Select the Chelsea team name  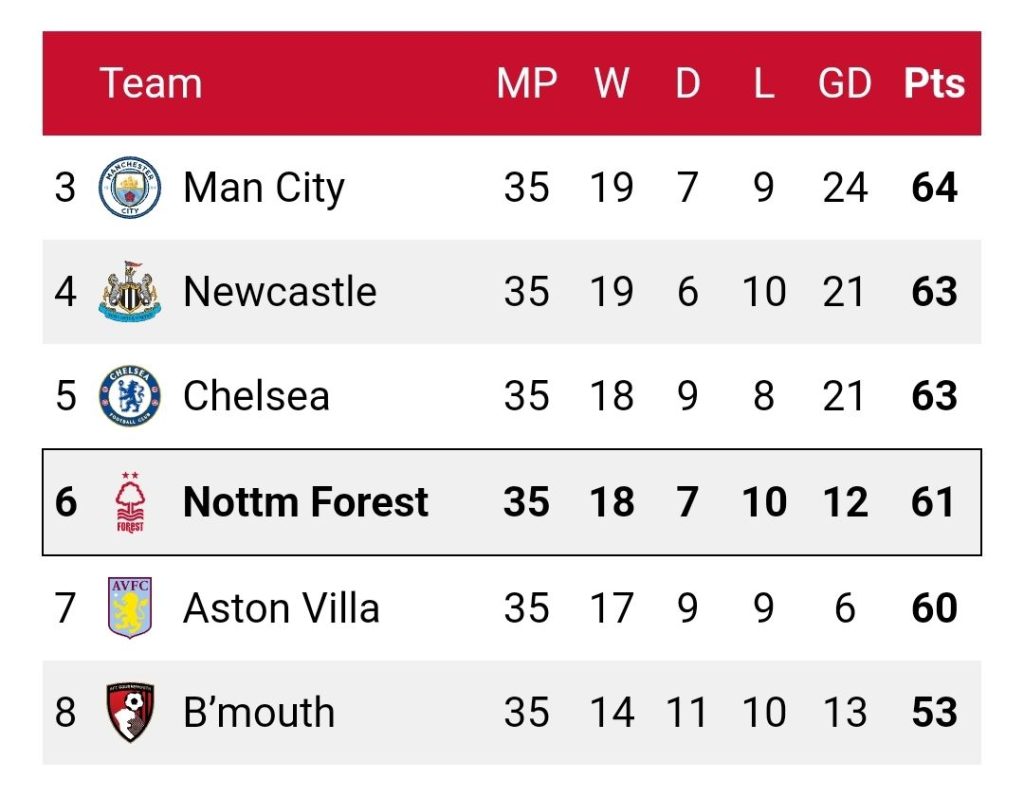coord(256,396)
